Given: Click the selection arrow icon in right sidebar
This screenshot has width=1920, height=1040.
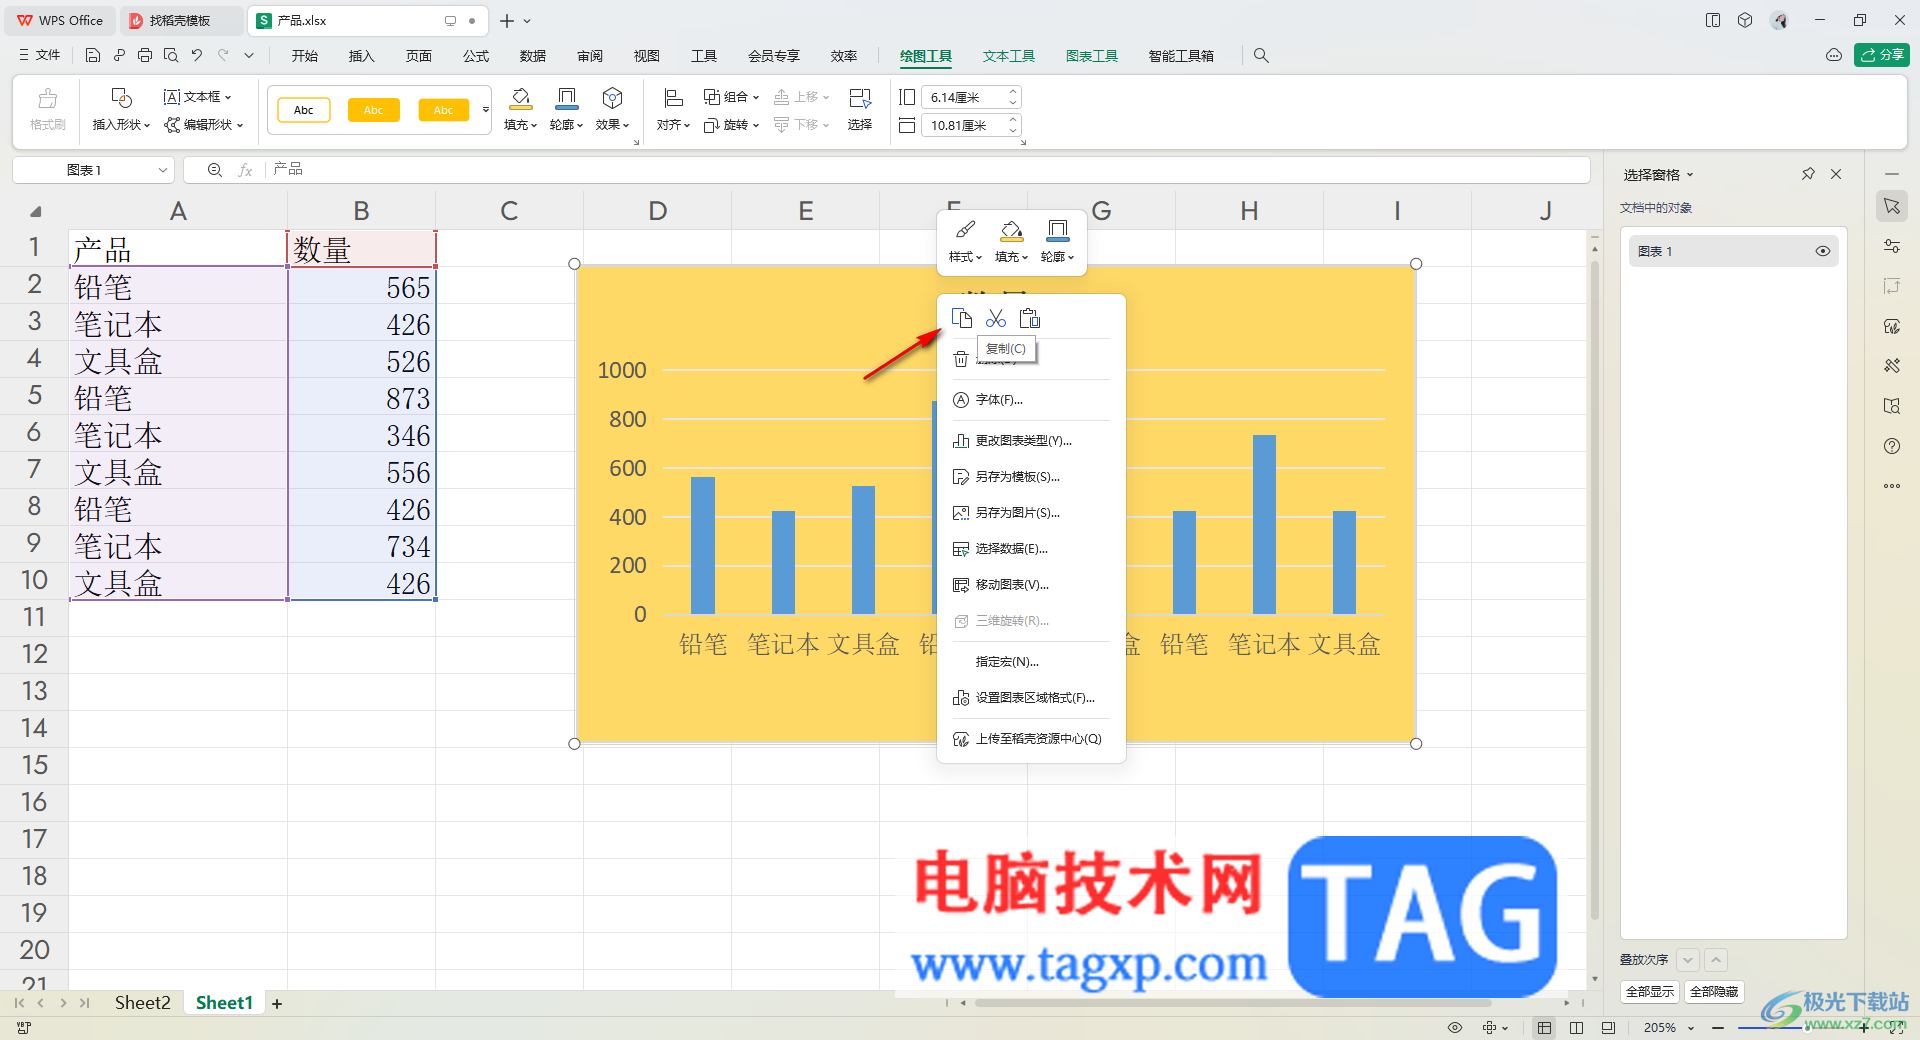Looking at the screenshot, I should (x=1892, y=206).
